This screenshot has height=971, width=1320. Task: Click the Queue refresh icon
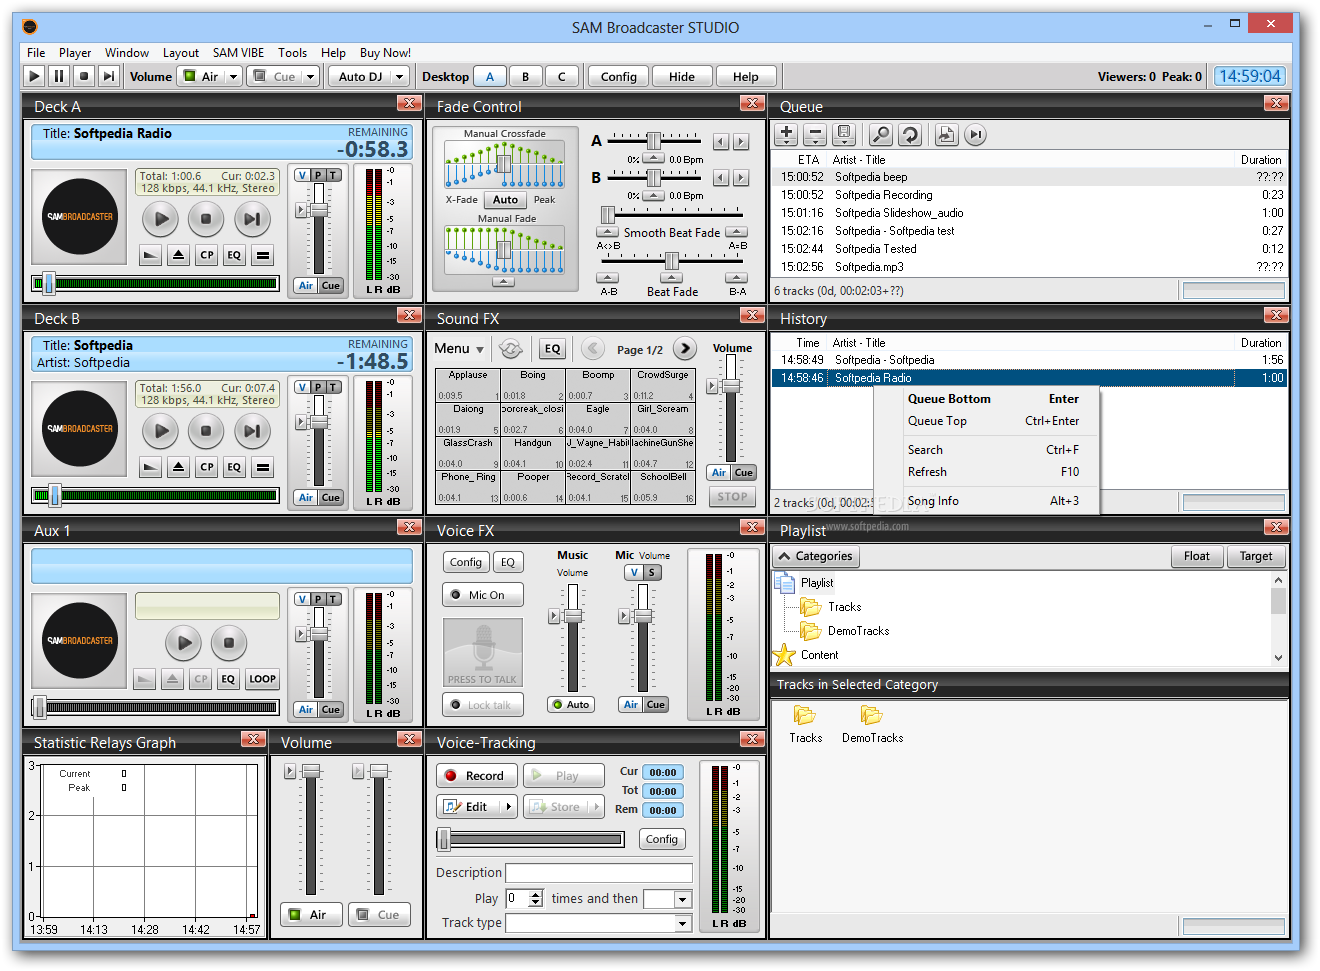click(x=910, y=134)
